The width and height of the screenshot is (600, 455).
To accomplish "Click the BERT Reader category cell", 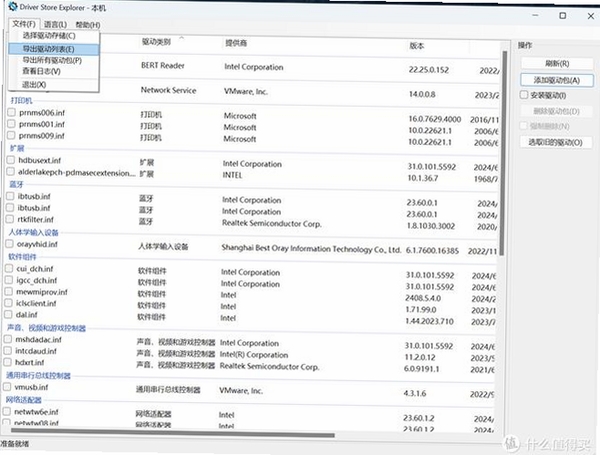I will [163, 65].
